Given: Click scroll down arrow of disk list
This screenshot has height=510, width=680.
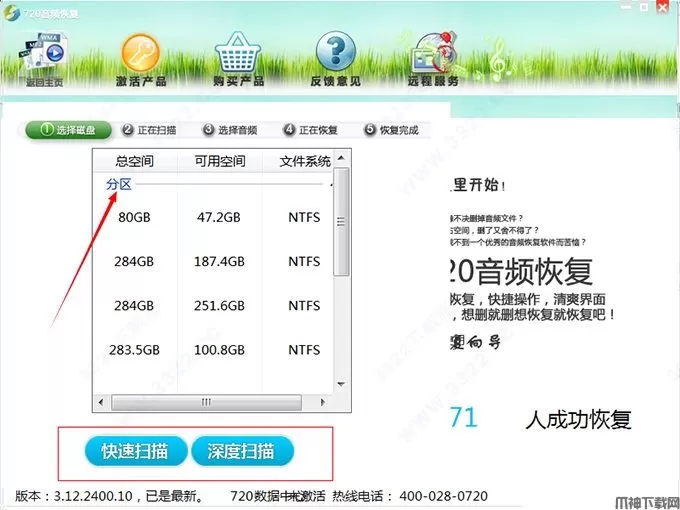Looking at the screenshot, I should [x=341, y=384].
